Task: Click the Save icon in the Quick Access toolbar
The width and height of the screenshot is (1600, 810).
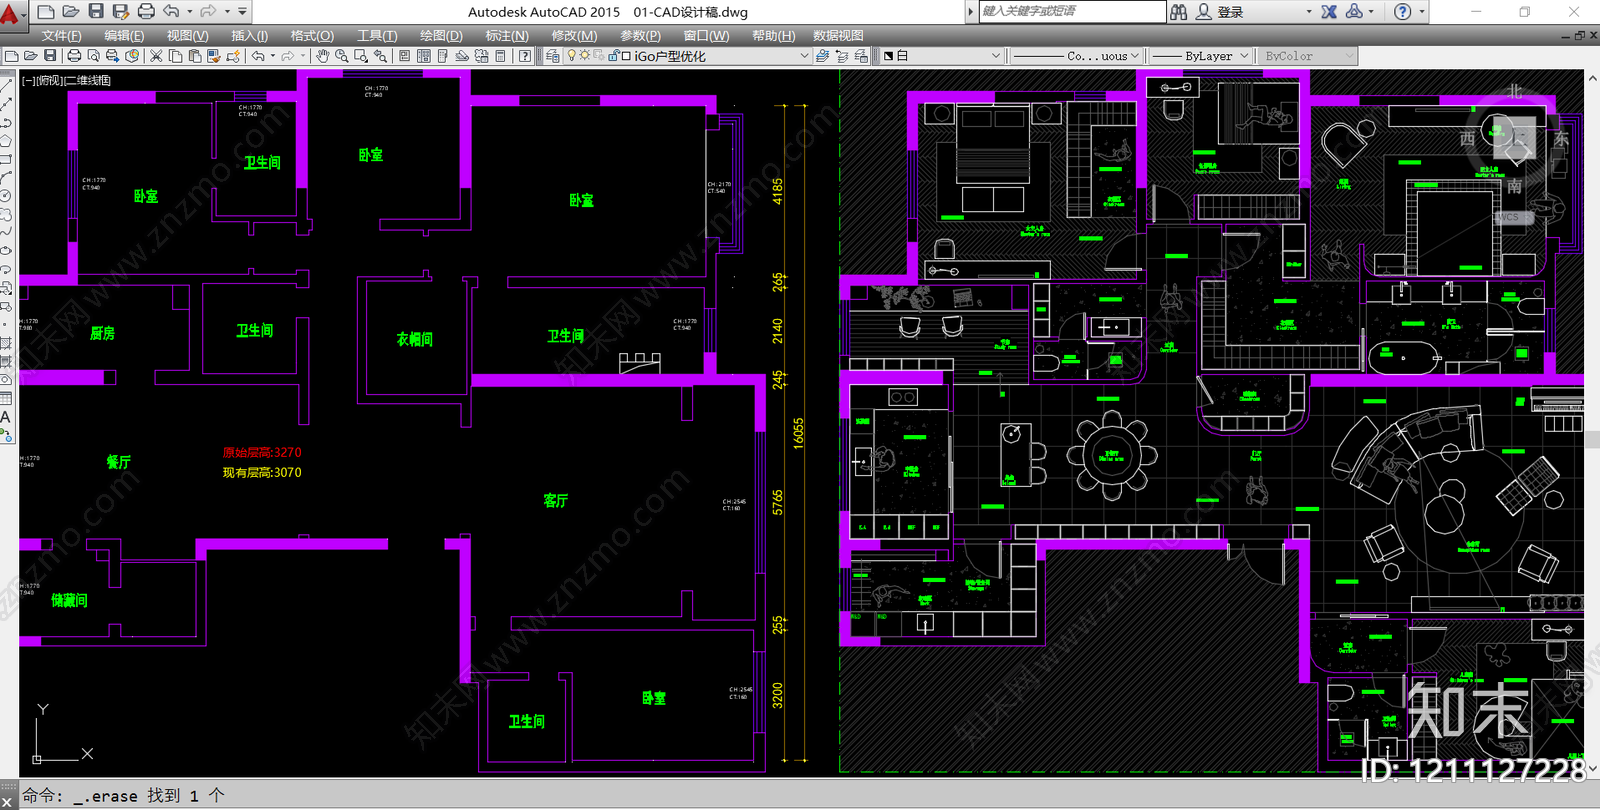Action: coord(96,11)
